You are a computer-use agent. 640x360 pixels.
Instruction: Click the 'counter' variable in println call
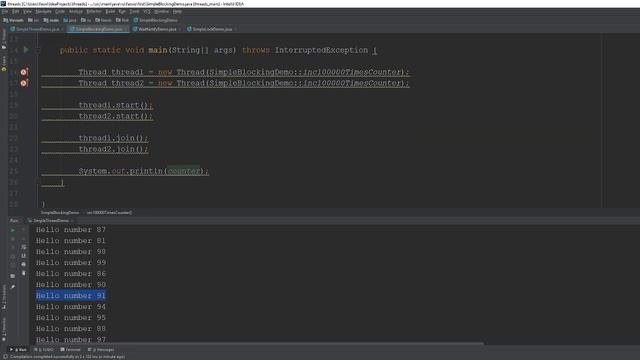pyautogui.click(x=184, y=171)
